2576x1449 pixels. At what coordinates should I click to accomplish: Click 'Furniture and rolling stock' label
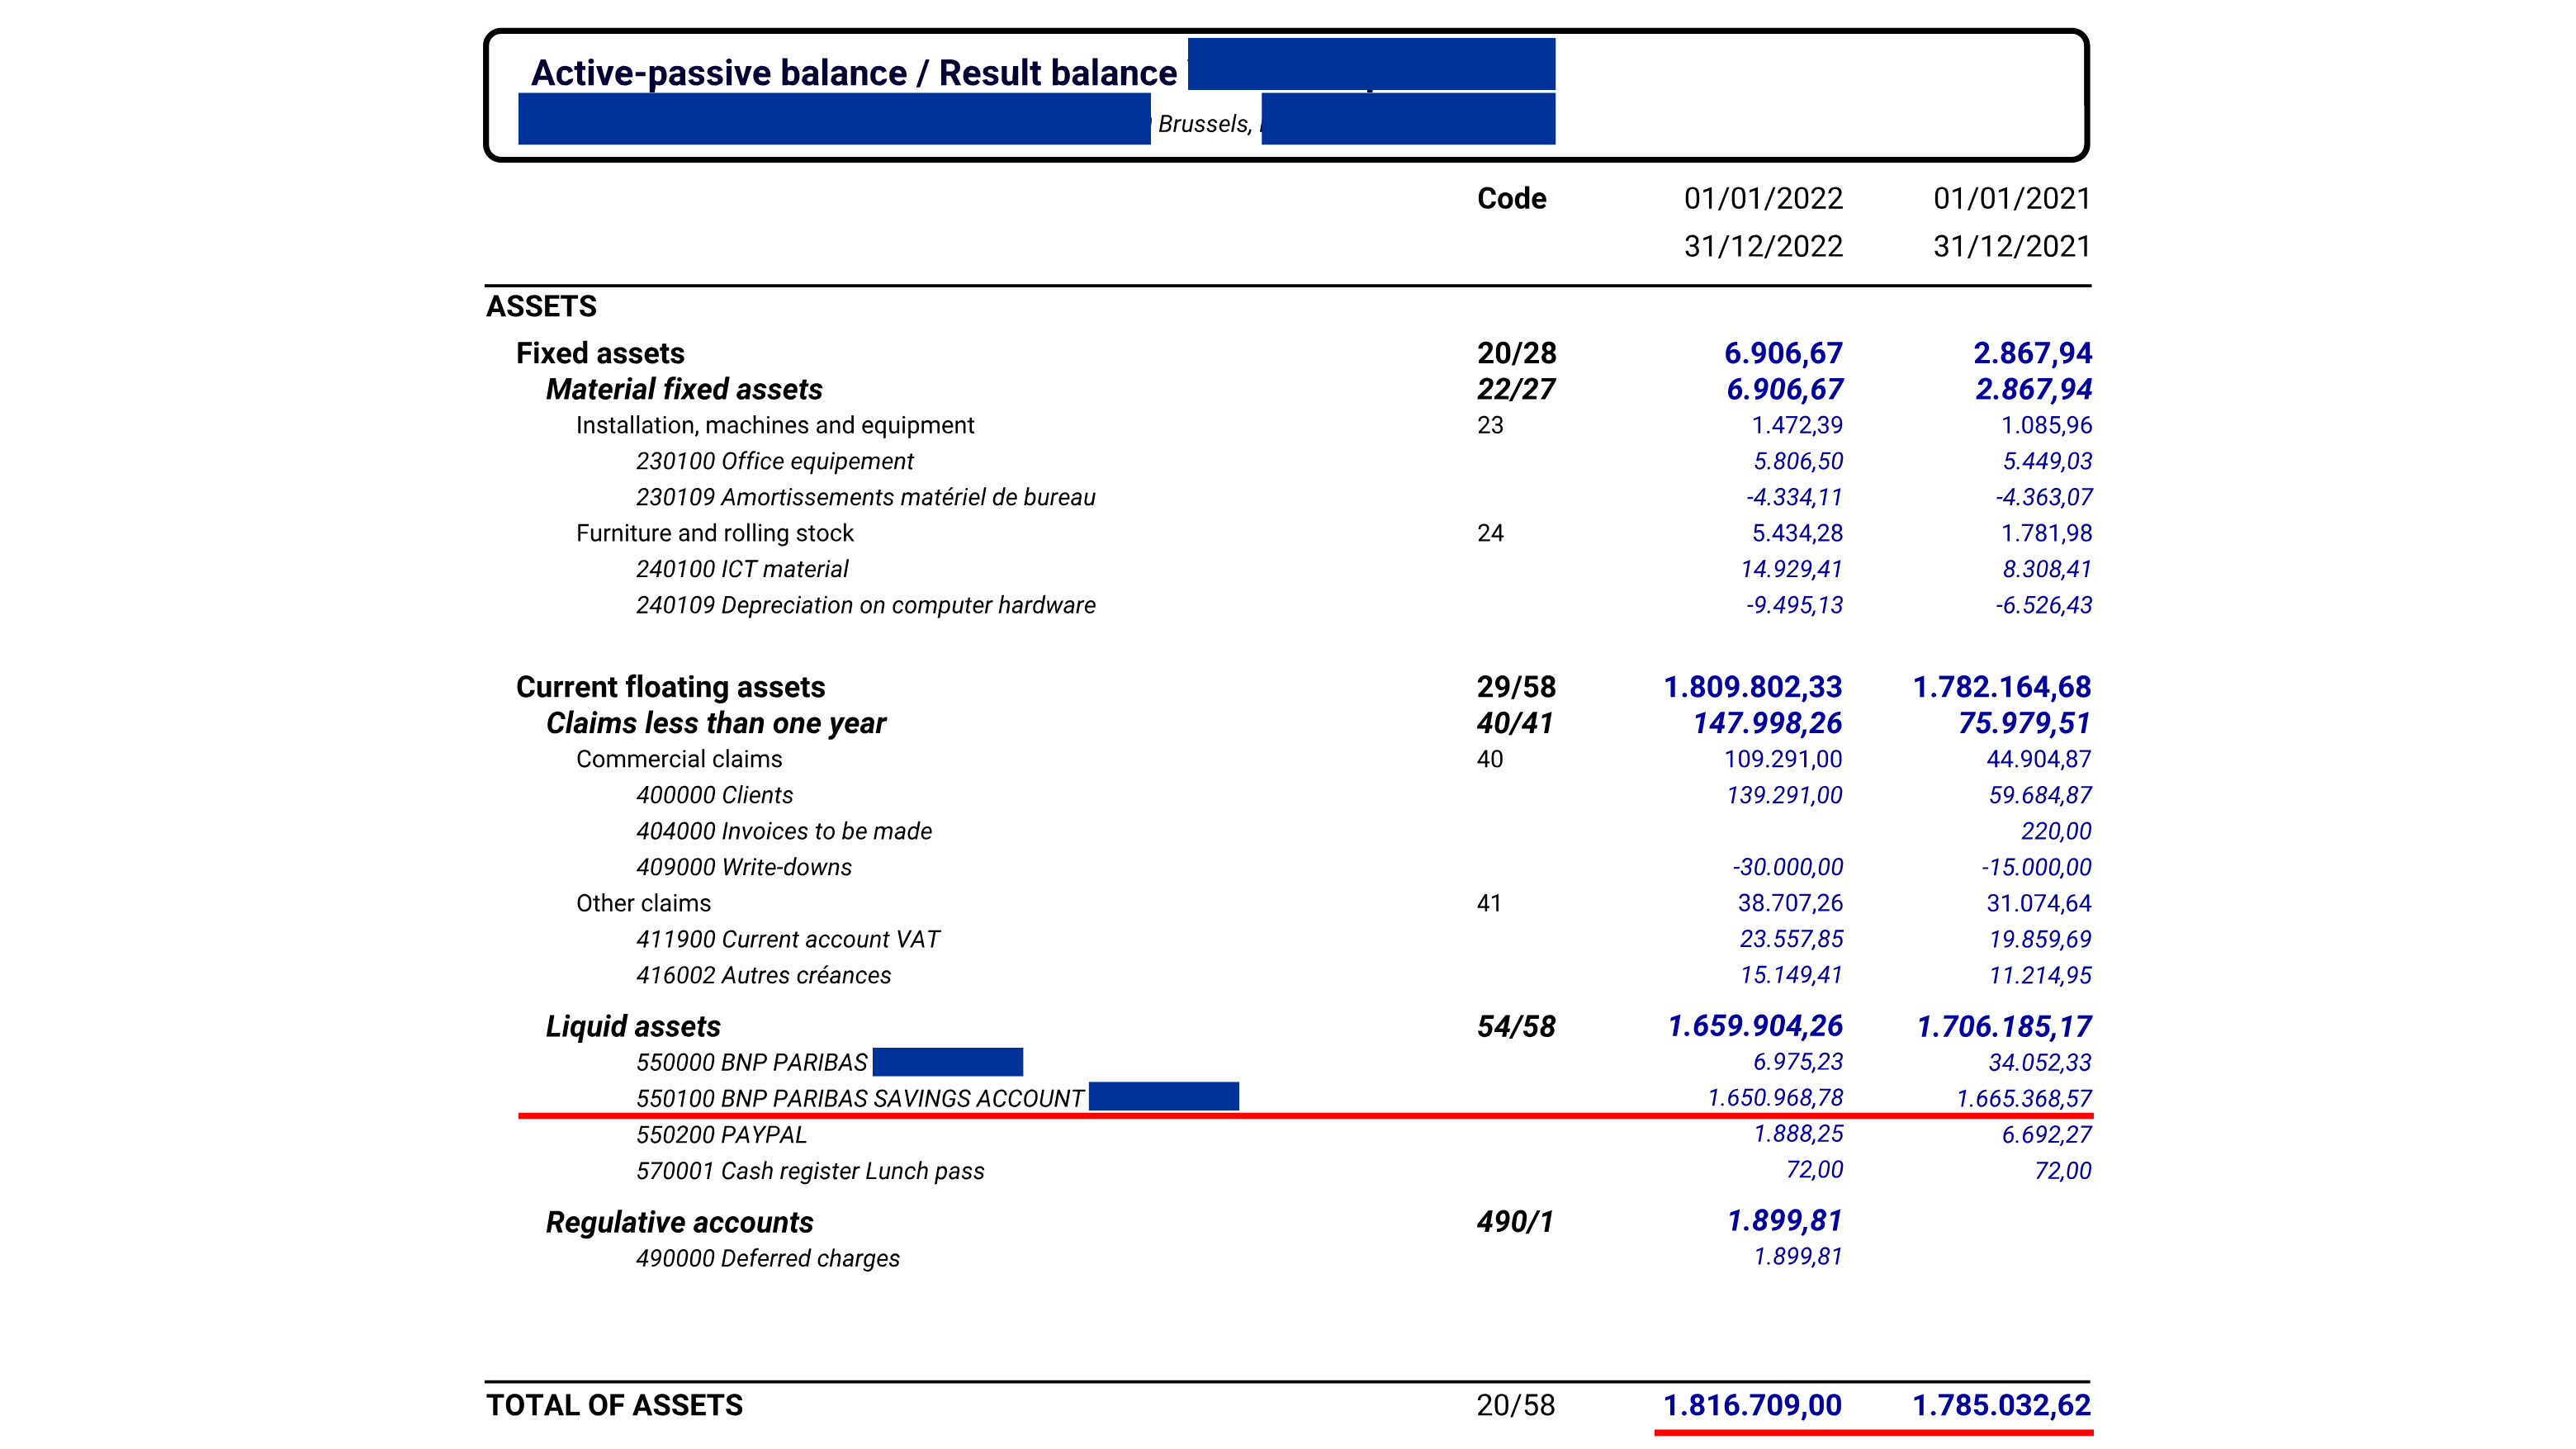715,533
